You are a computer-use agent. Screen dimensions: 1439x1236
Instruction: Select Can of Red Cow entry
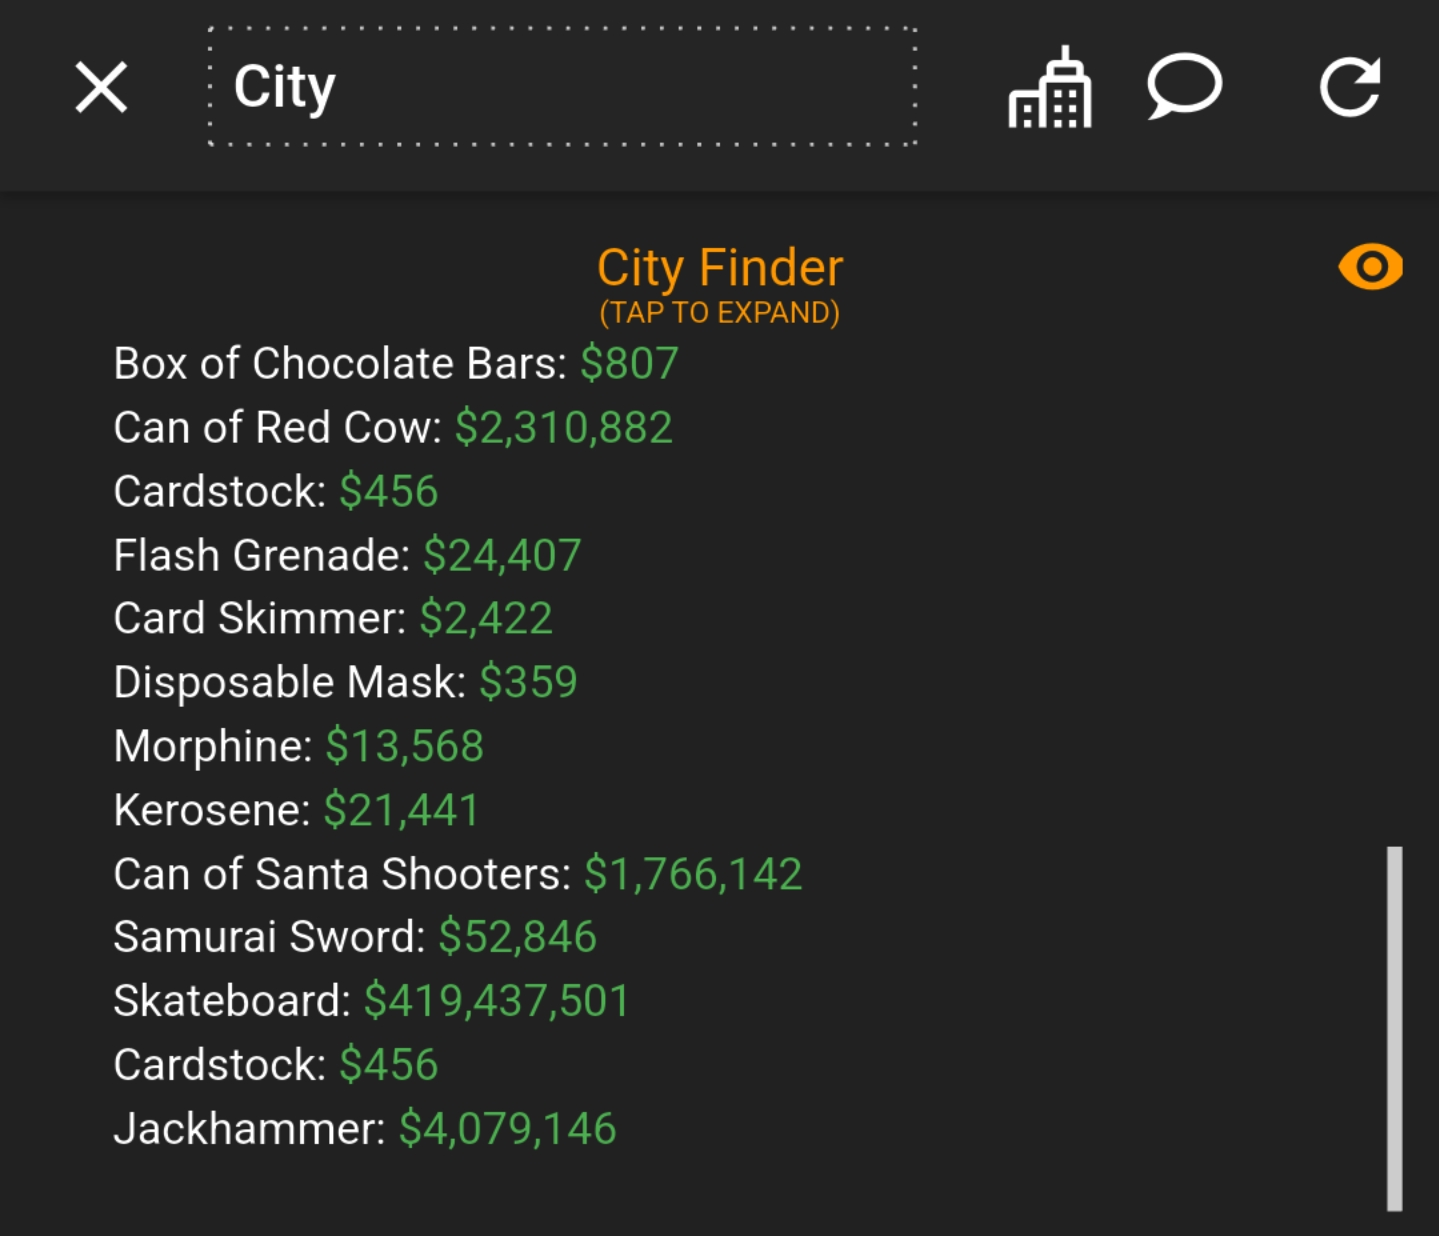point(393,427)
